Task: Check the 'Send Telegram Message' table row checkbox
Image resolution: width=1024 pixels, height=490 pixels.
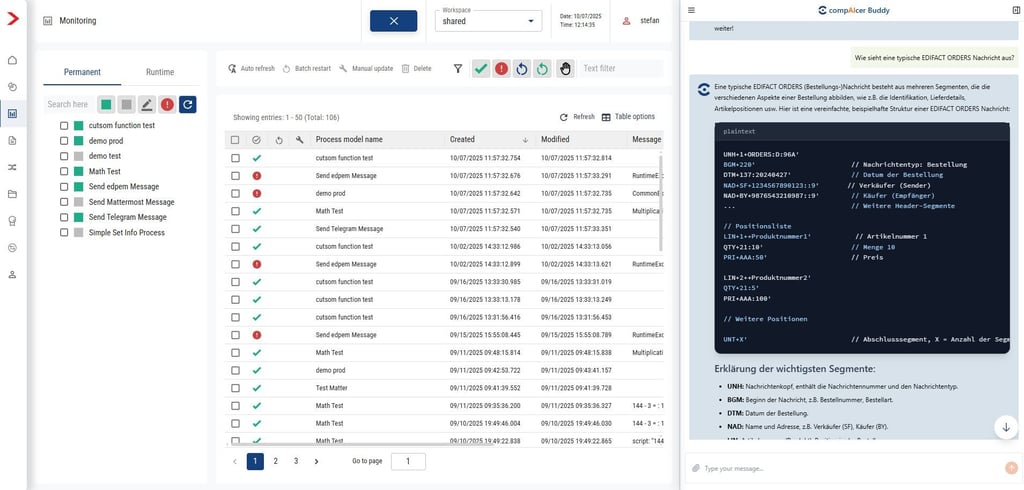Action: [235, 229]
